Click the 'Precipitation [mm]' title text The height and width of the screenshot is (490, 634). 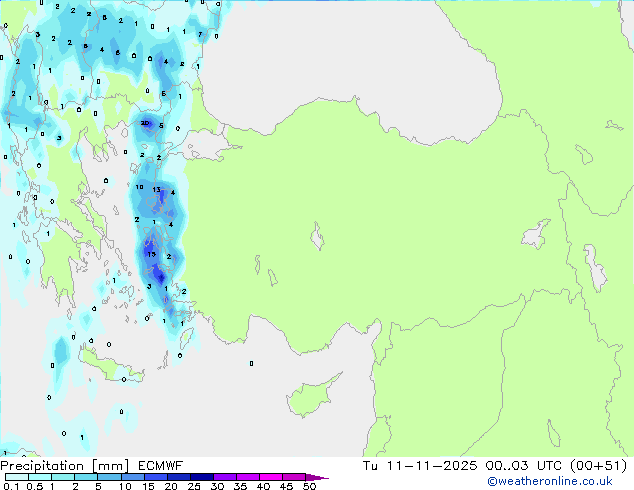coord(65,466)
